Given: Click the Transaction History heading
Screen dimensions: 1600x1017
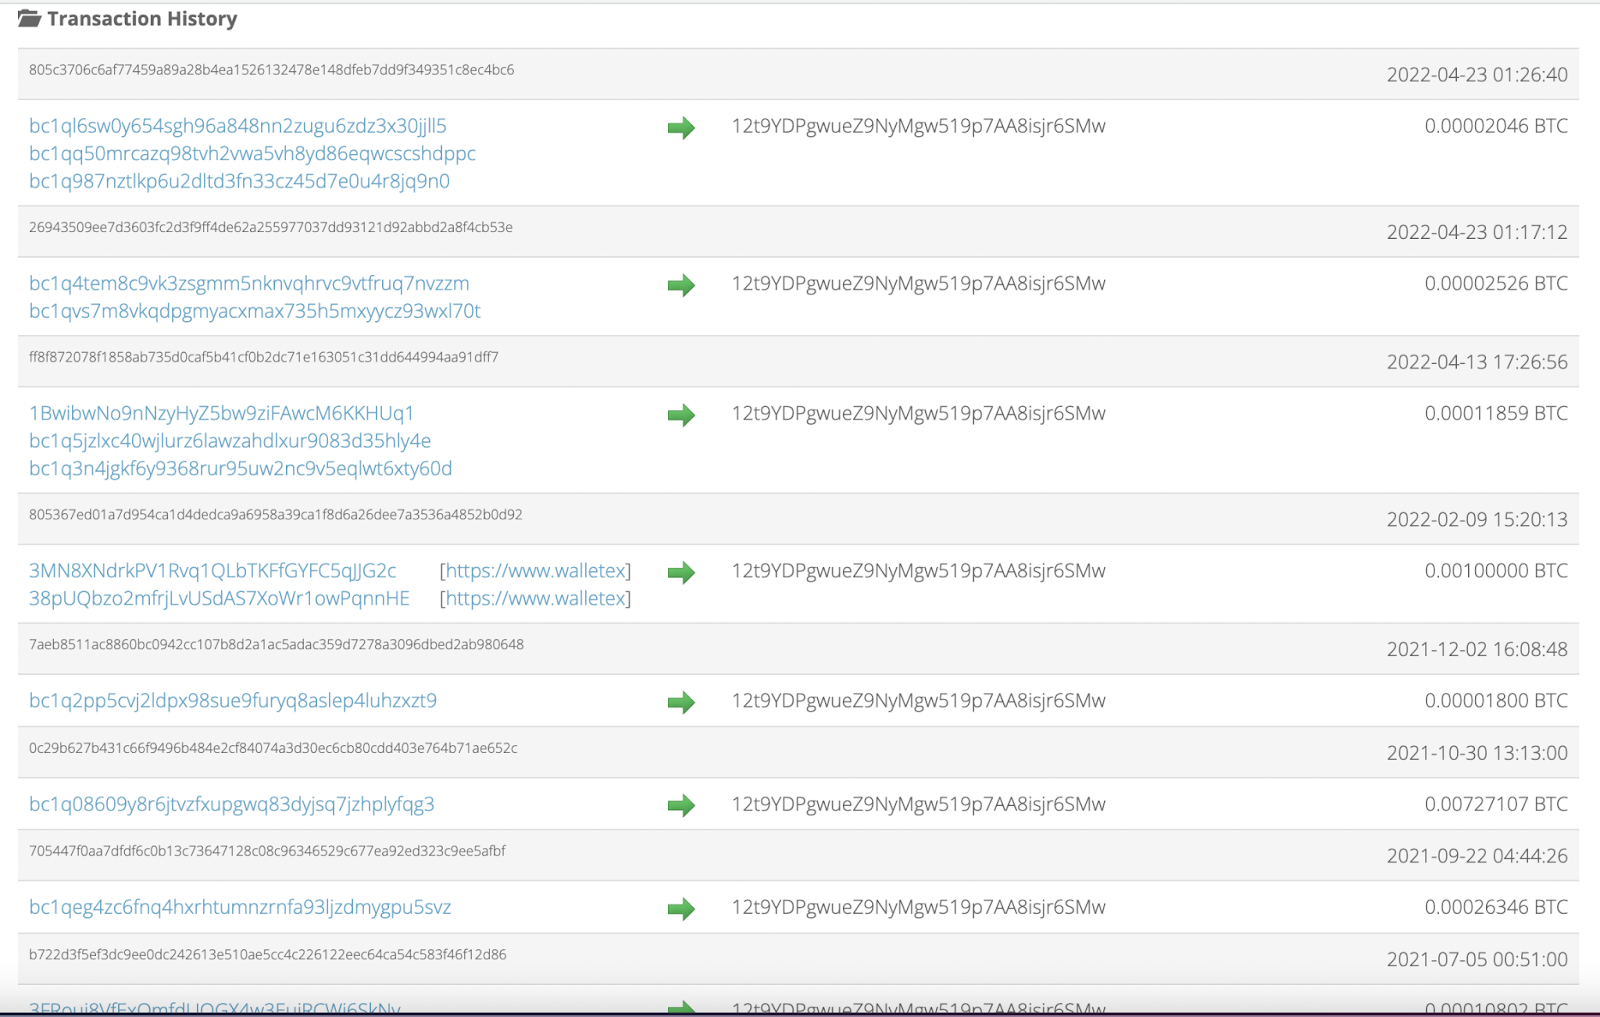Looking at the screenshot, I should coord(142,19).
